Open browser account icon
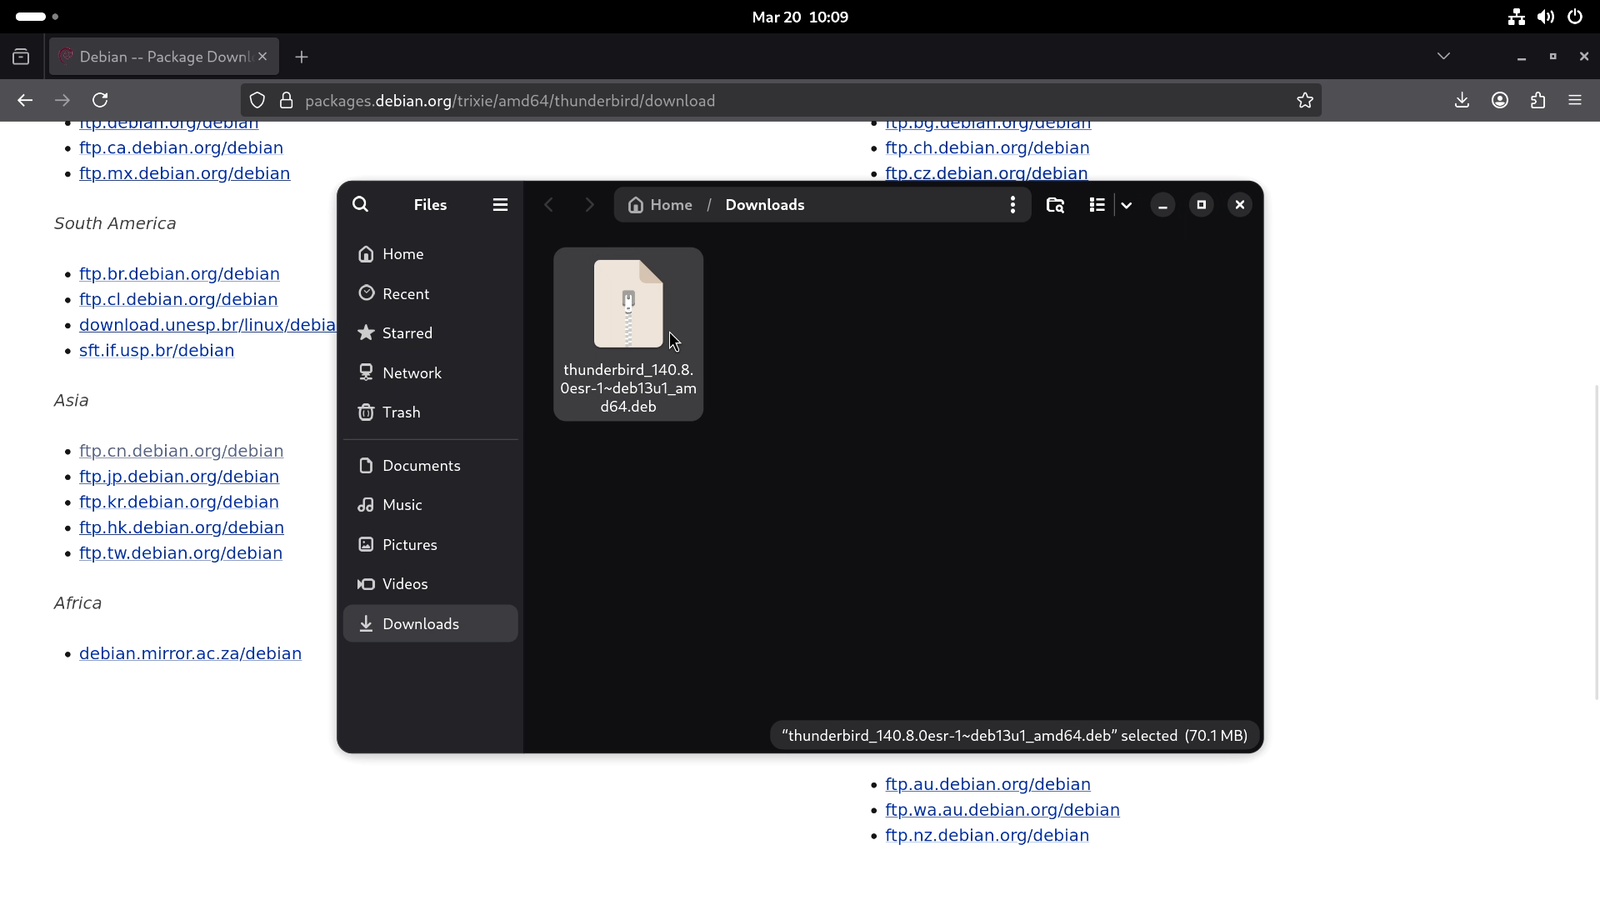Image resolution: width=1600 pixels, height=900 pixels. pos(1500,100)
